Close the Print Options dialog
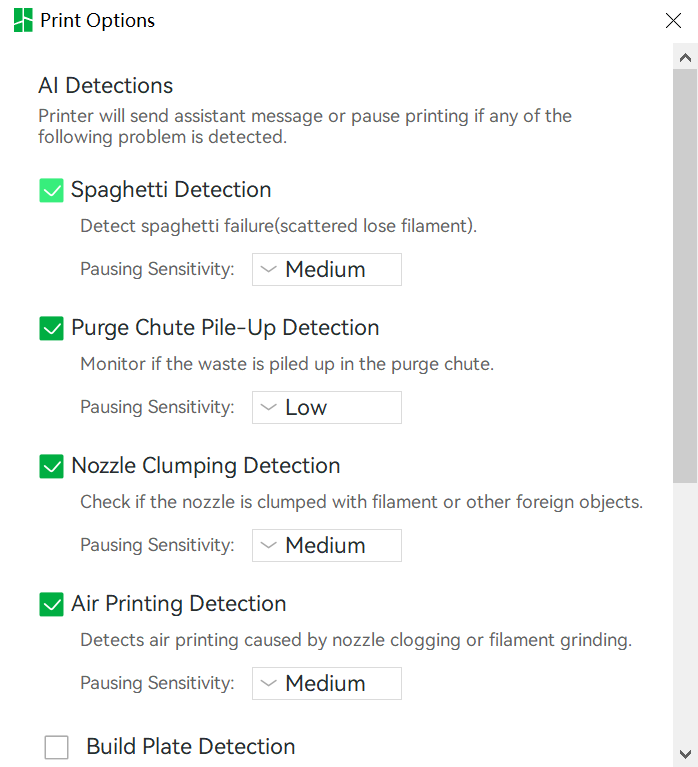The height and width of the screenshot is (767, 698). pos(673,21)
